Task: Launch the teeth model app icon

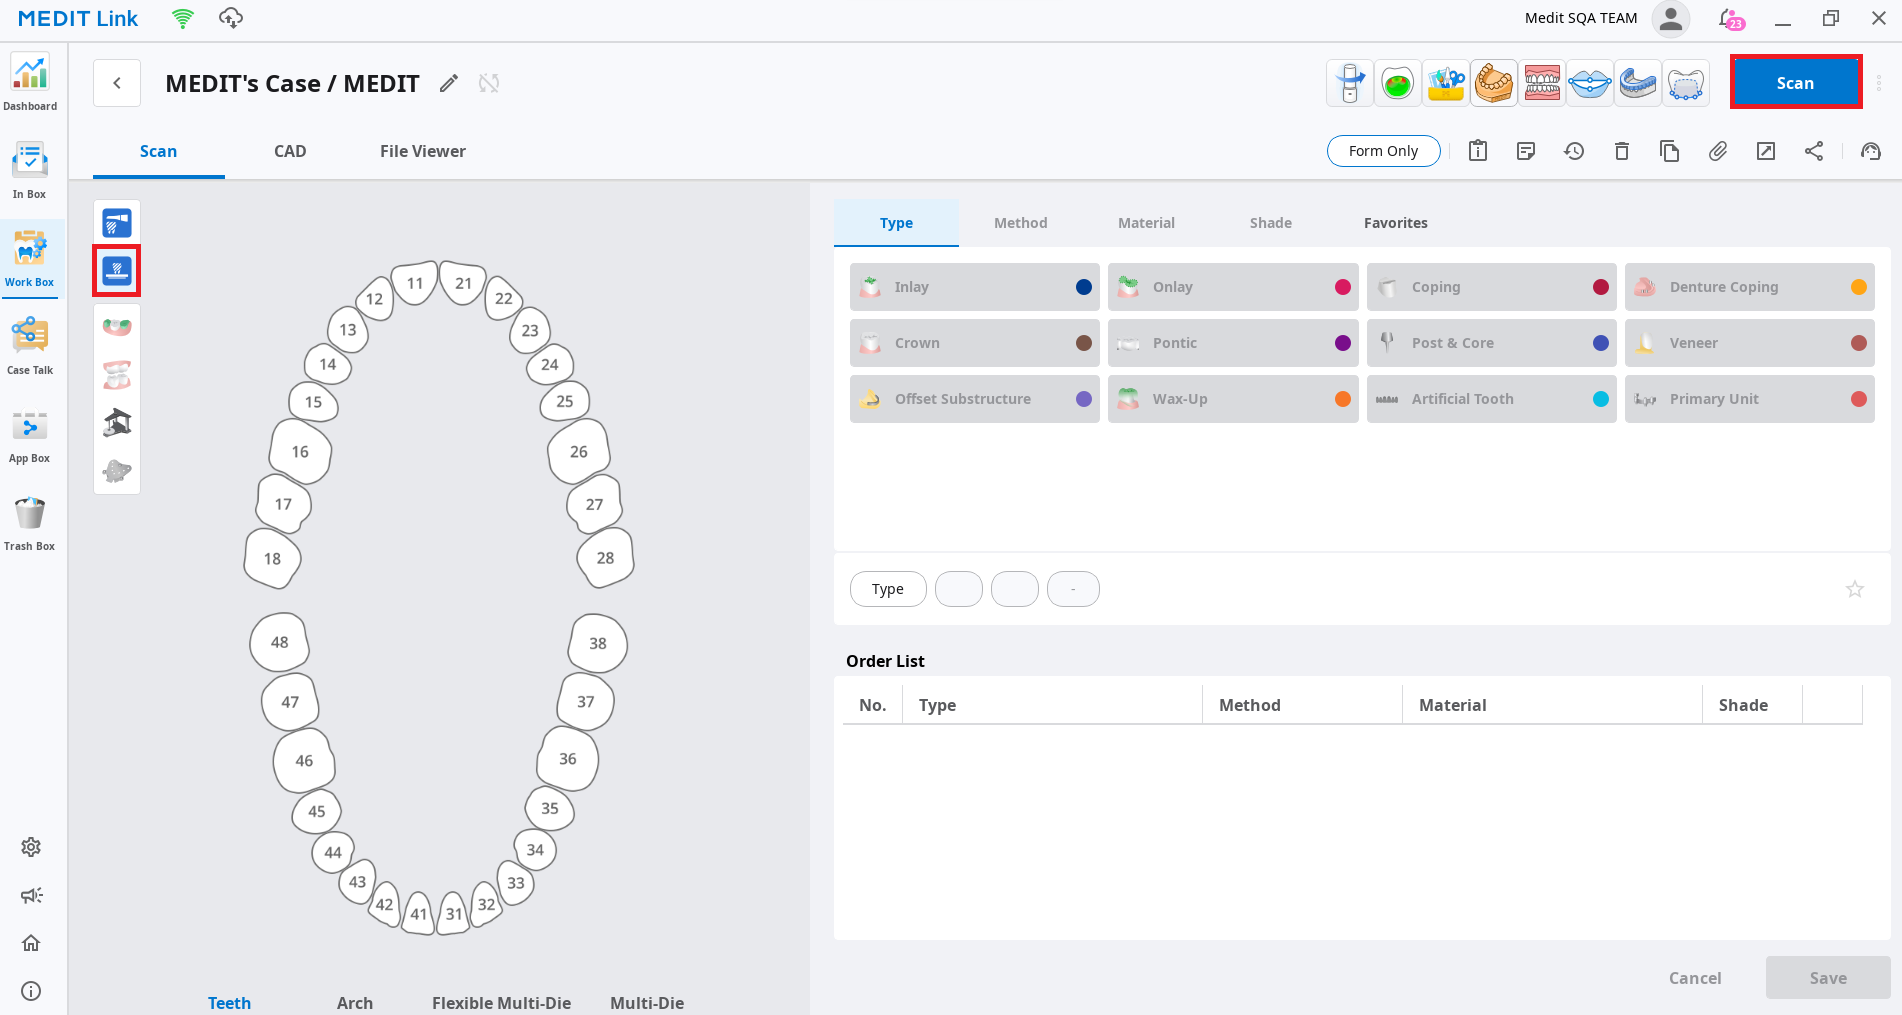Action: pos(1542,83)
